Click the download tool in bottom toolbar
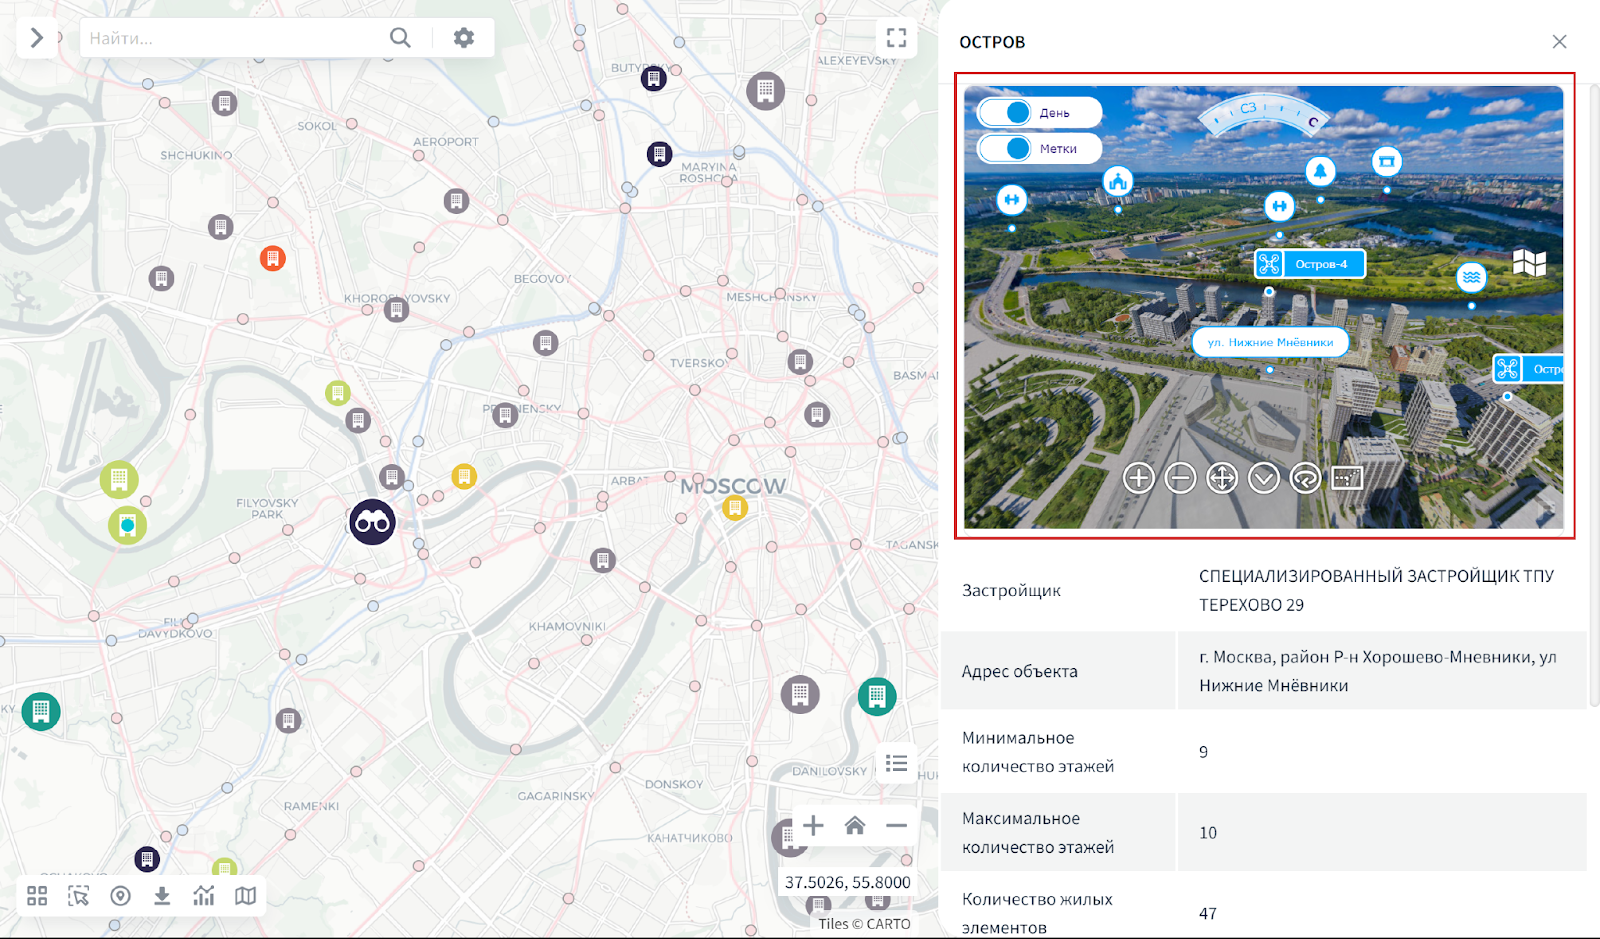Screen dimensions: 1600x939 coord(162,896)
